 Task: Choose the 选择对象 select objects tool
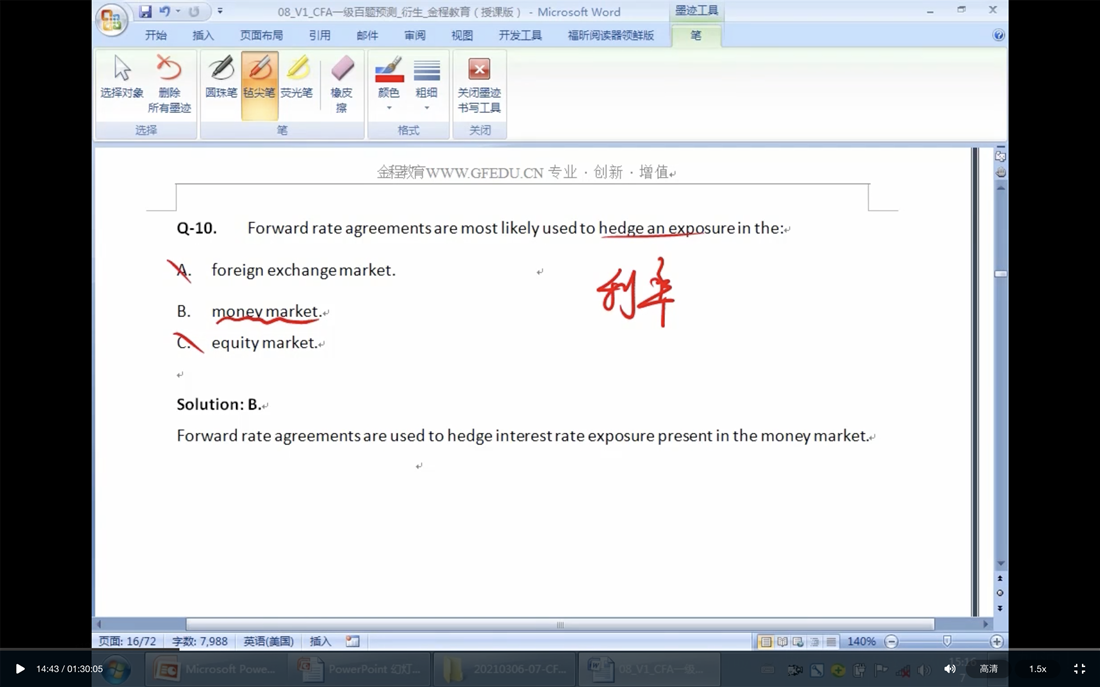(122, 77)
